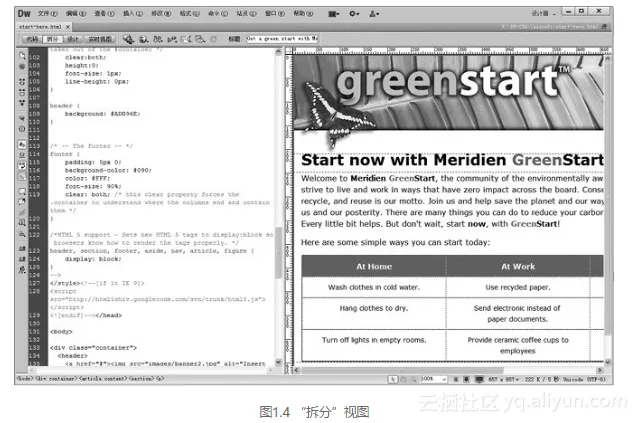
Task: Click the file path icon beside document path
Action: pyautogui.click(x=605, y=27)
